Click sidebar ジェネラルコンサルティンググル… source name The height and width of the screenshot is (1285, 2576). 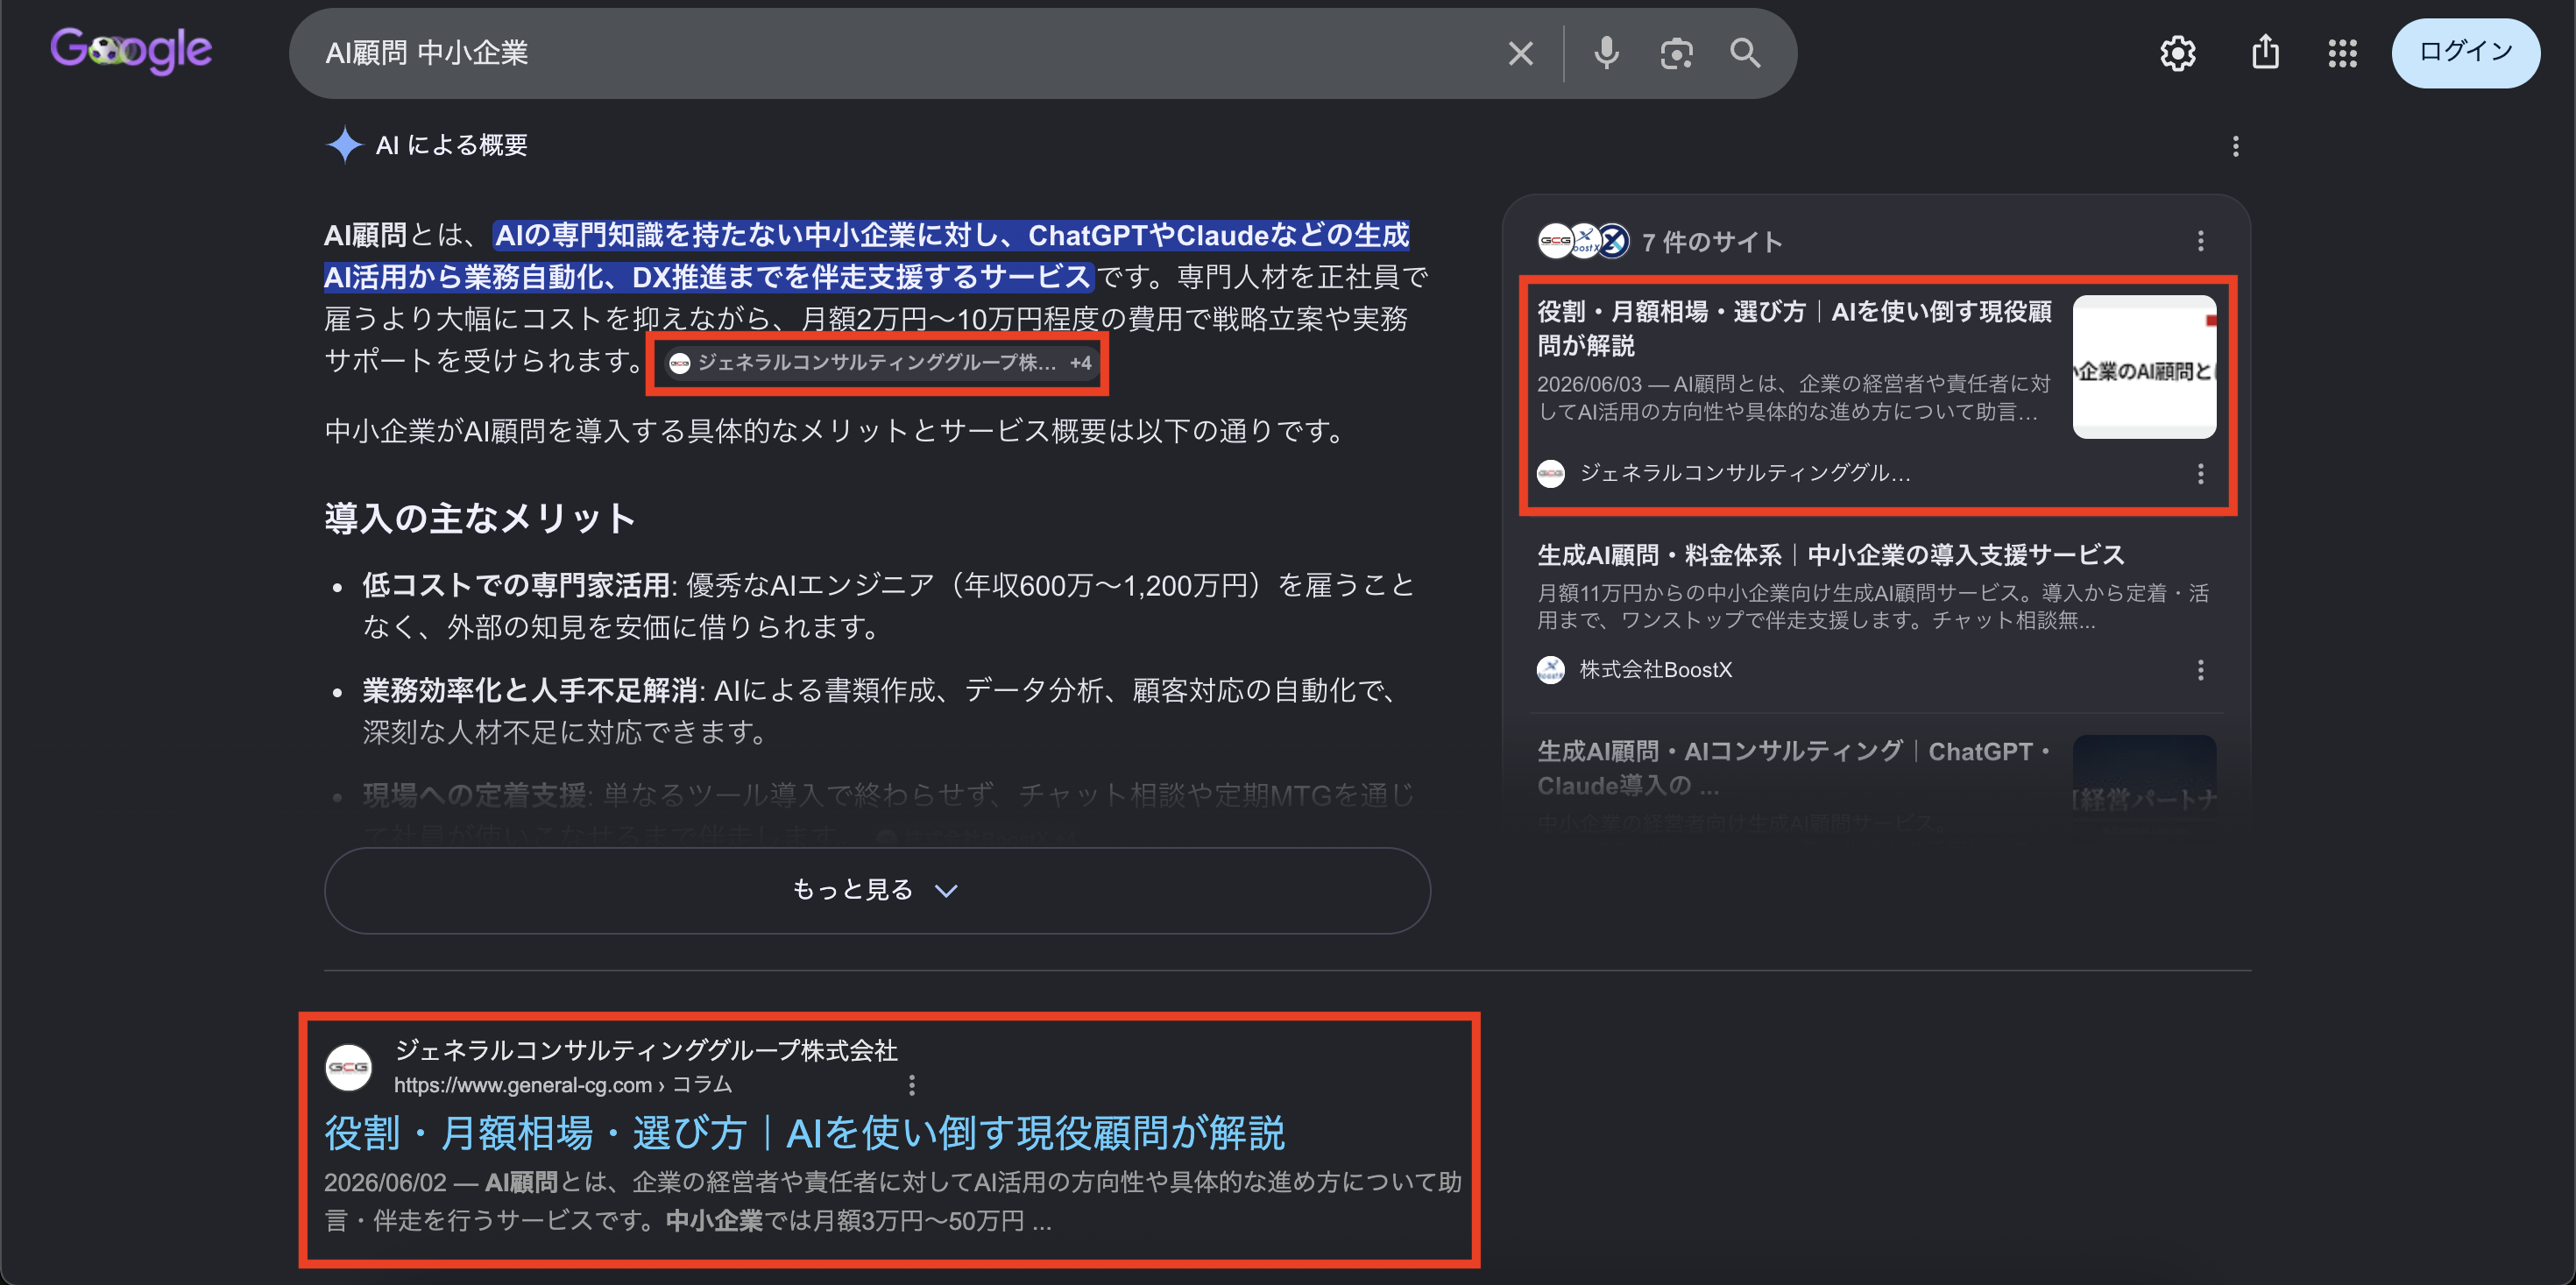click(x=1745, y=473)
